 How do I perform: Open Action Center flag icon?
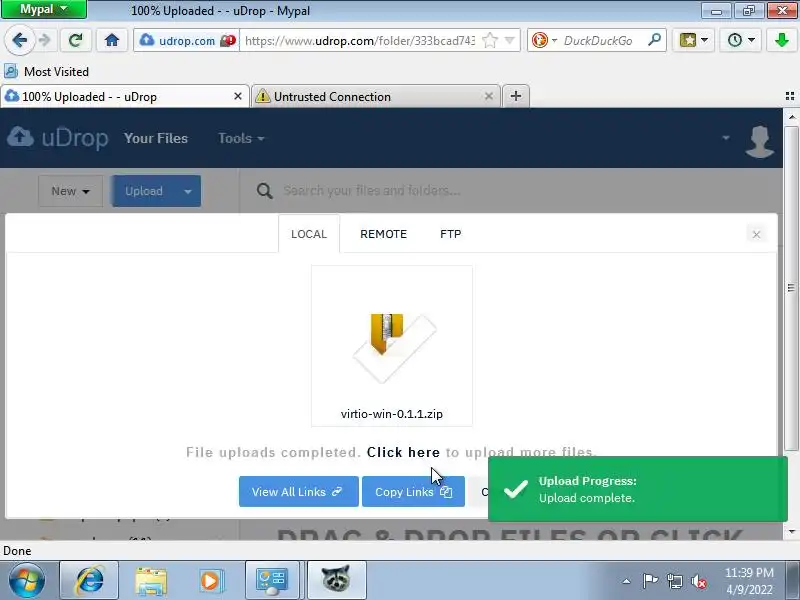(650, 581)
